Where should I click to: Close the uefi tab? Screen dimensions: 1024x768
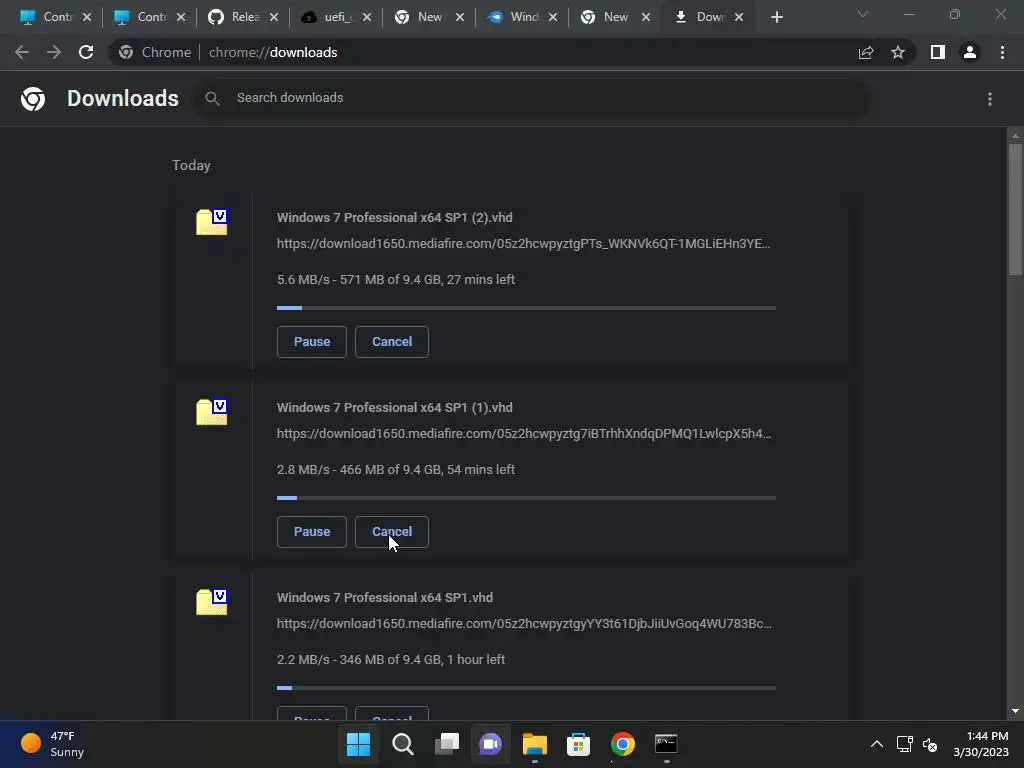pos(367,17)
